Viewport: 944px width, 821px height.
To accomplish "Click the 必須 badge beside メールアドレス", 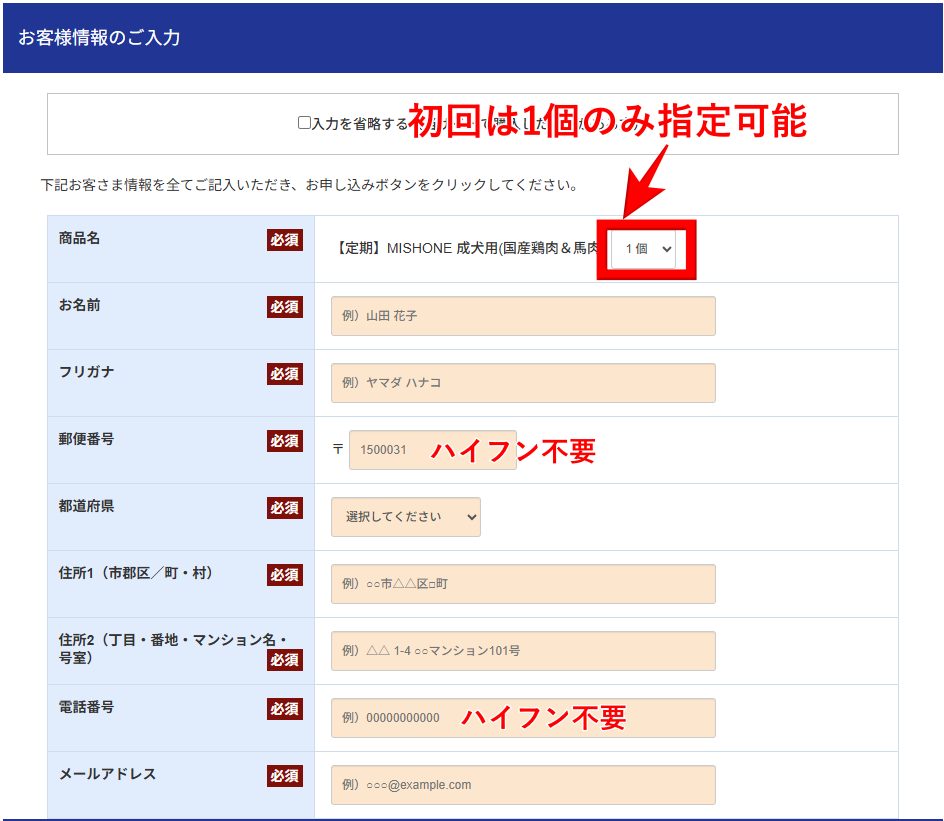I will (x=284, y=776).
